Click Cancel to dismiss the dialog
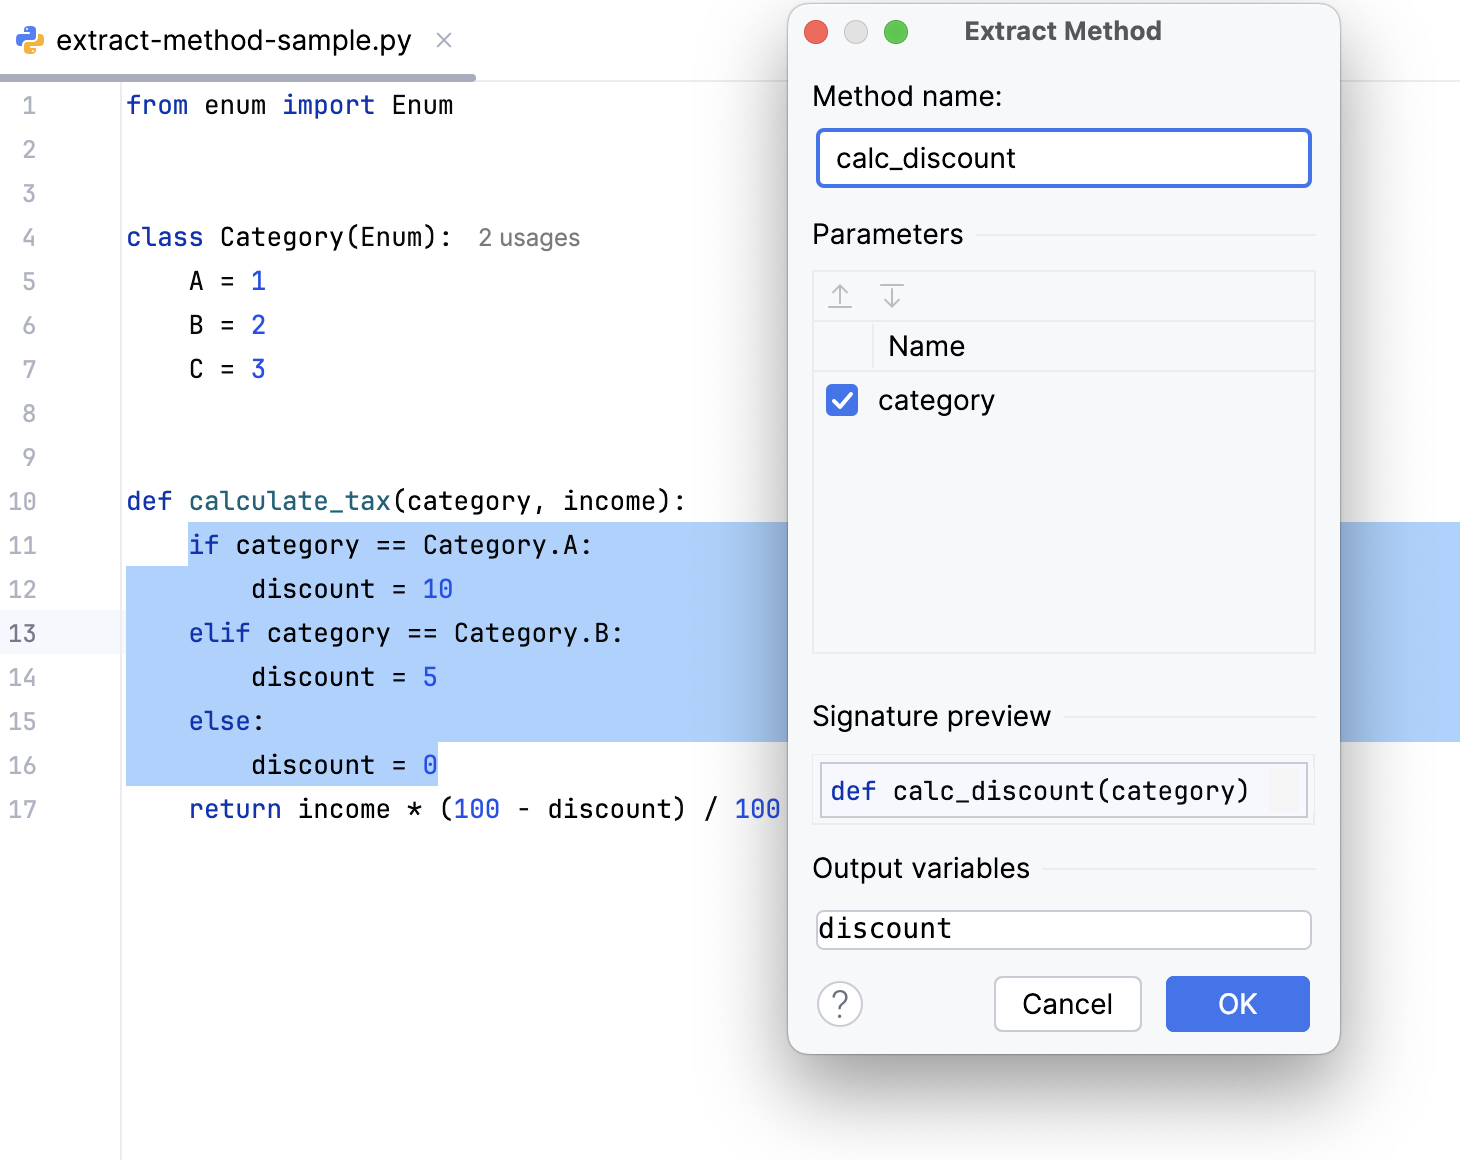This screenshot has width=1460, height=1160. [x=1067, y=1004]
